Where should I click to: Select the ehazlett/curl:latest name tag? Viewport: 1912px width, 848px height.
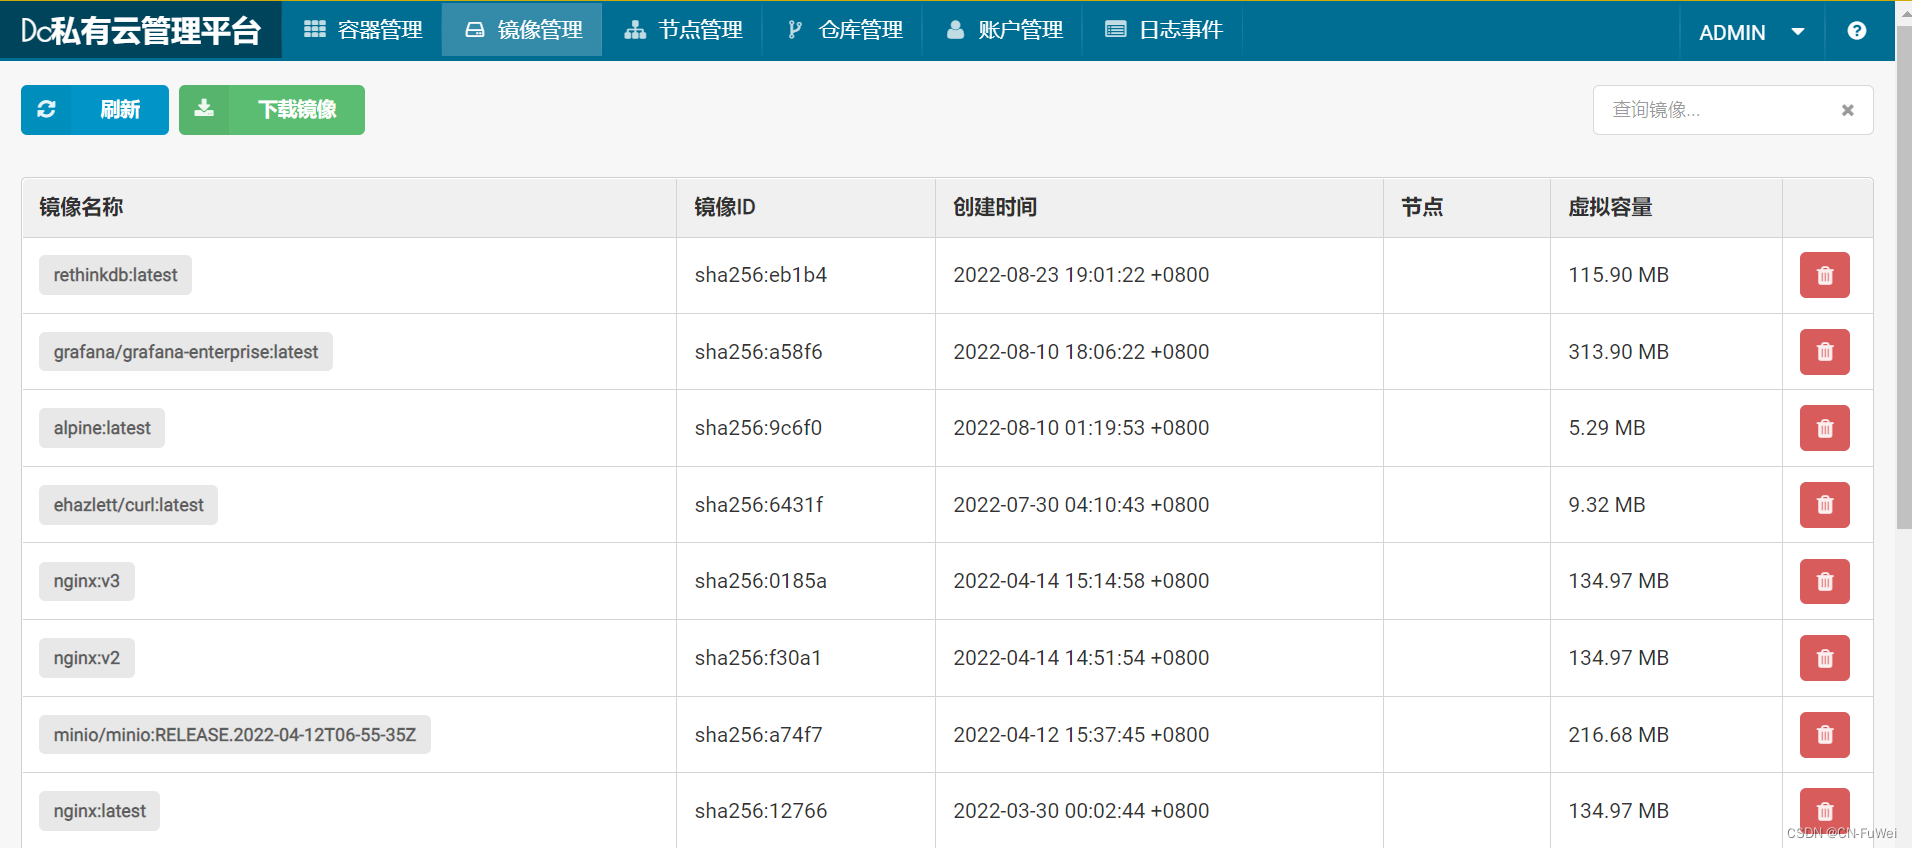(128, 505)
